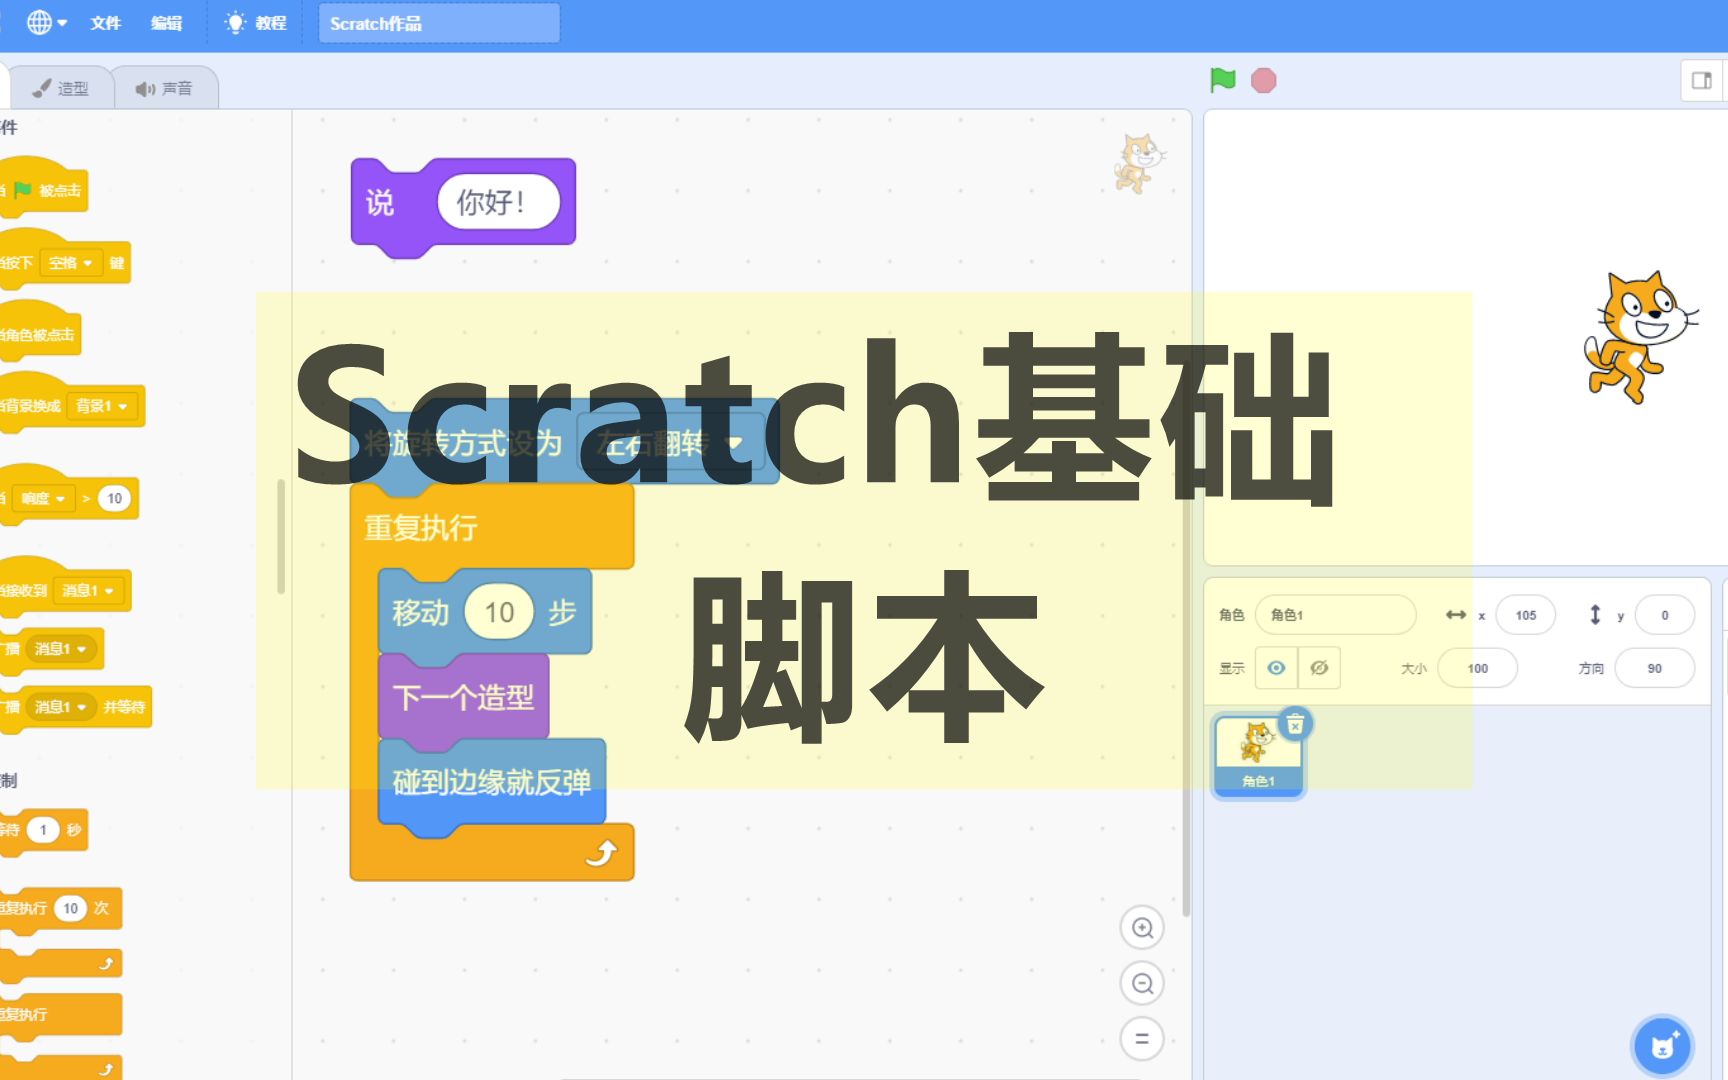Image resolution: width=1728 pixels, height=1080 pixels.
Task: Zoom in the script workspace
Action: click(1142, 928)
